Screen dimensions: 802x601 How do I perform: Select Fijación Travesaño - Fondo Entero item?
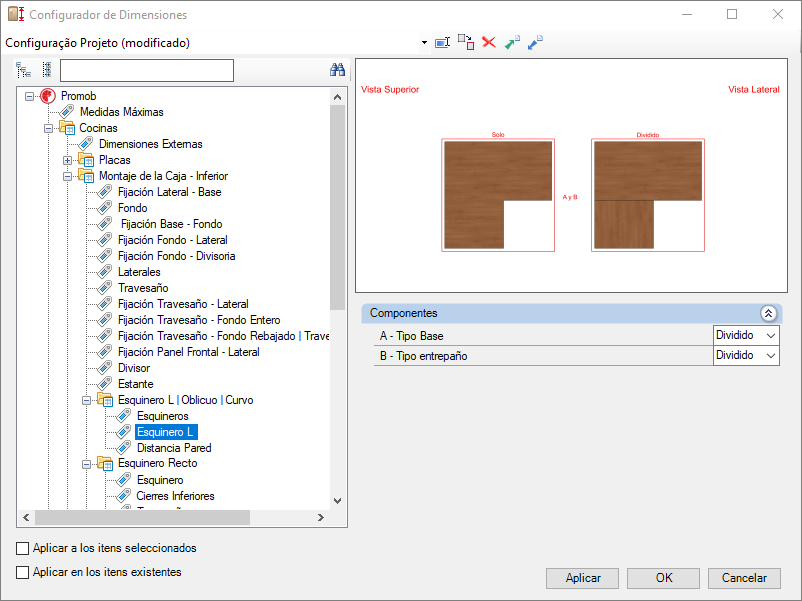pyautogui.click(x=199, y=320)
